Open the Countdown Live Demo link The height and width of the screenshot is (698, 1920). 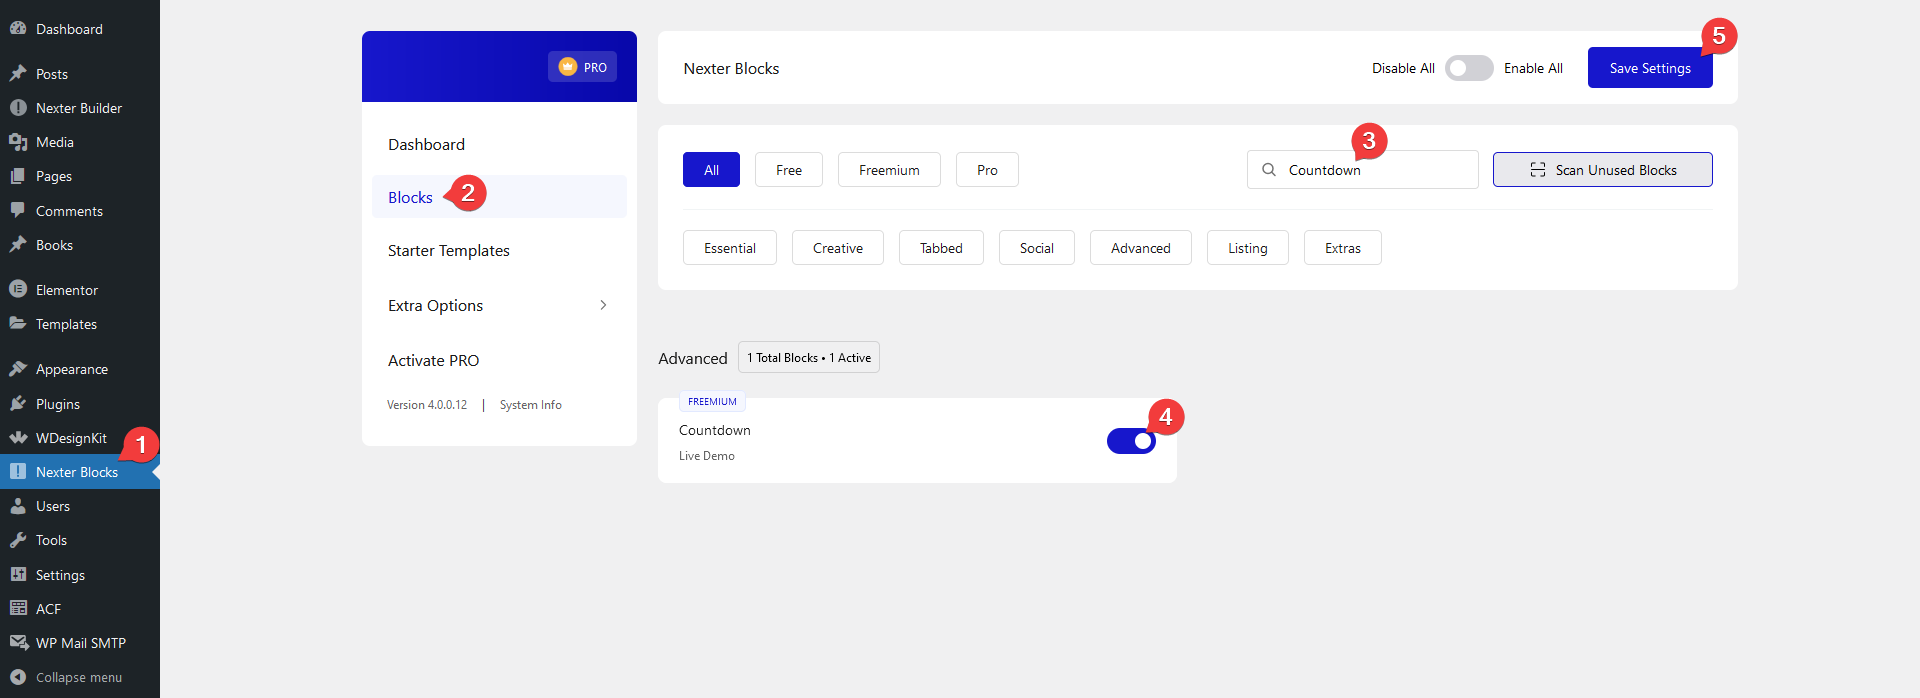[x=707, y=456]
